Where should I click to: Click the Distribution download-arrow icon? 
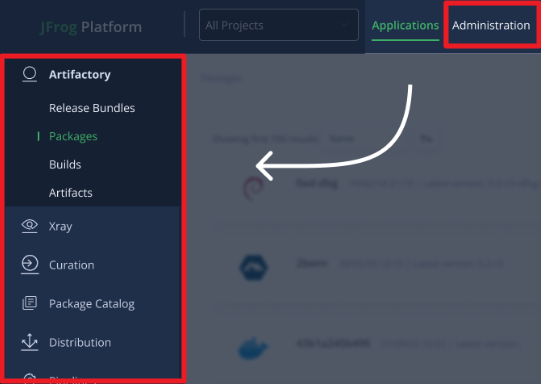click(x=30, y=342)
